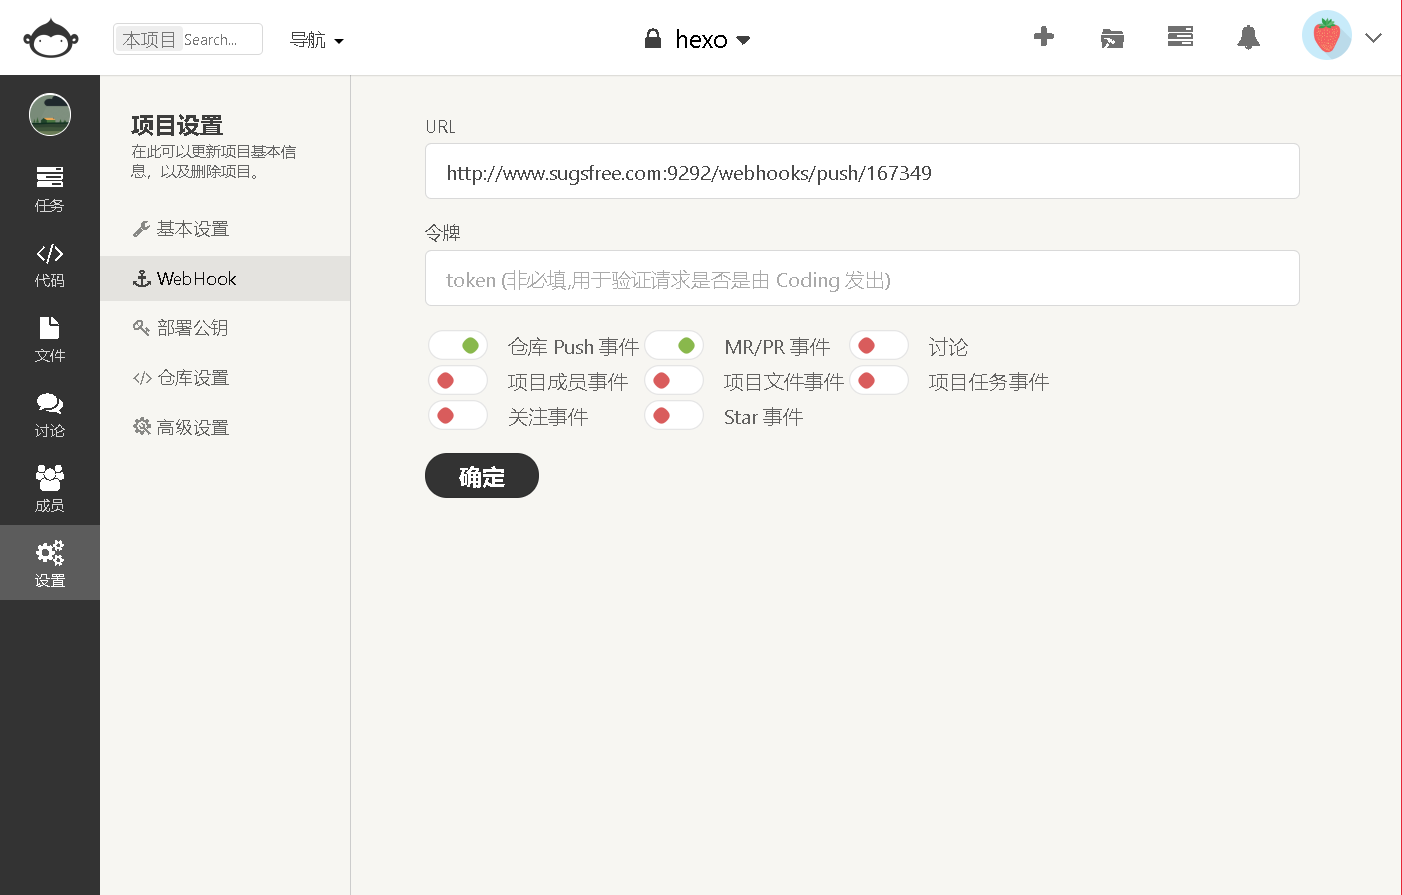This screenshot has width=1402, height=895.
Task: Click the 确定 confirm button
Action: coord(482,476)
